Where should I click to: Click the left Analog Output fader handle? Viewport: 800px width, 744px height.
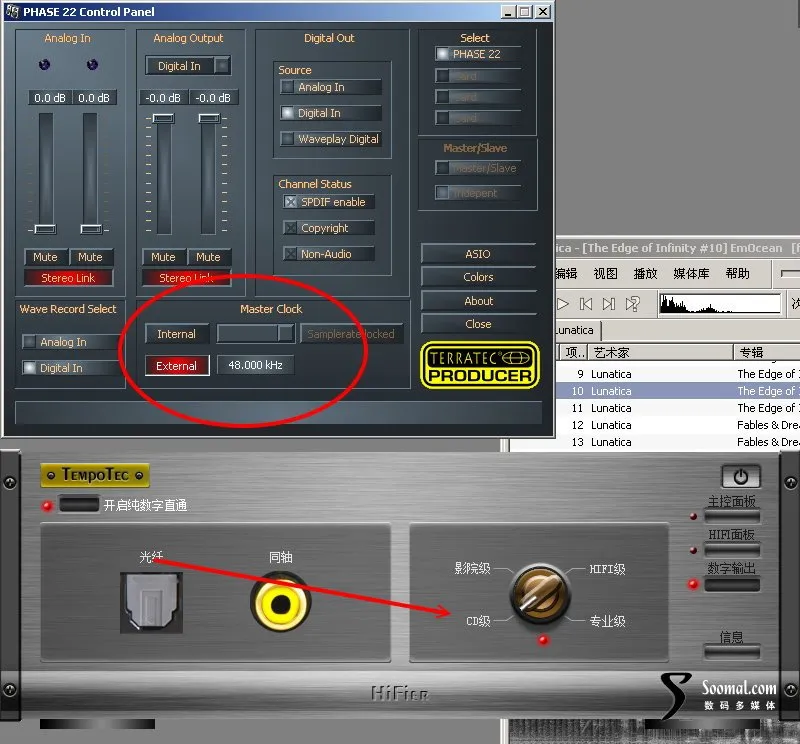coord(163,118)
